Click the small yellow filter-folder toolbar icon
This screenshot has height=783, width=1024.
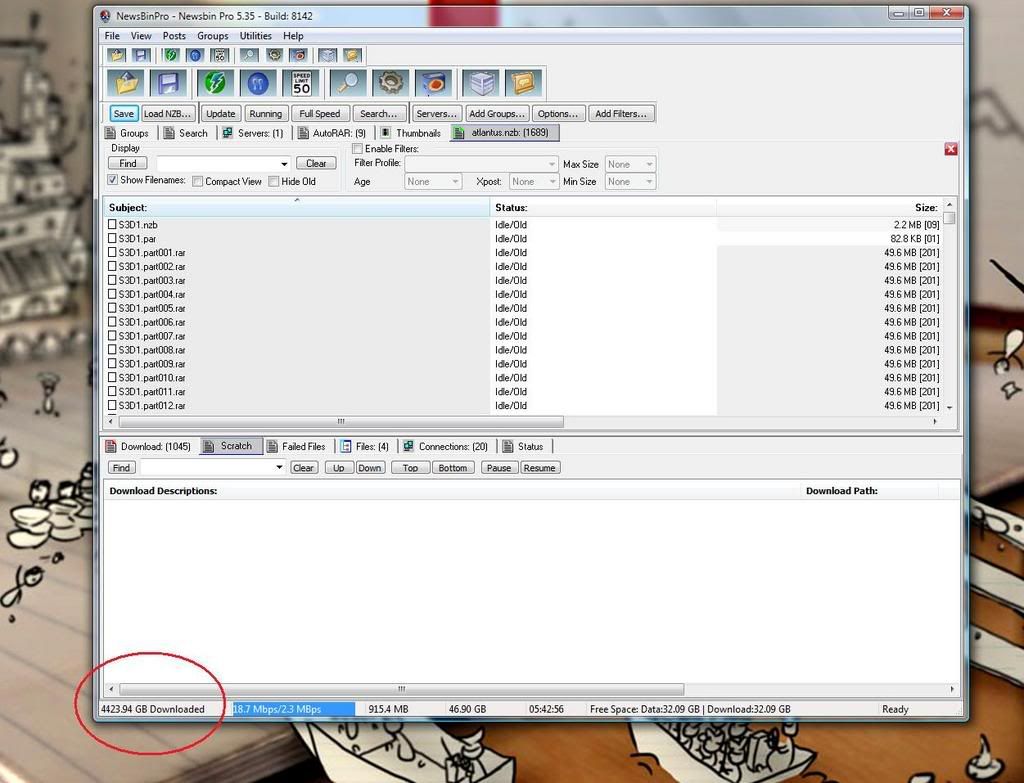click(x=352, y=56)
